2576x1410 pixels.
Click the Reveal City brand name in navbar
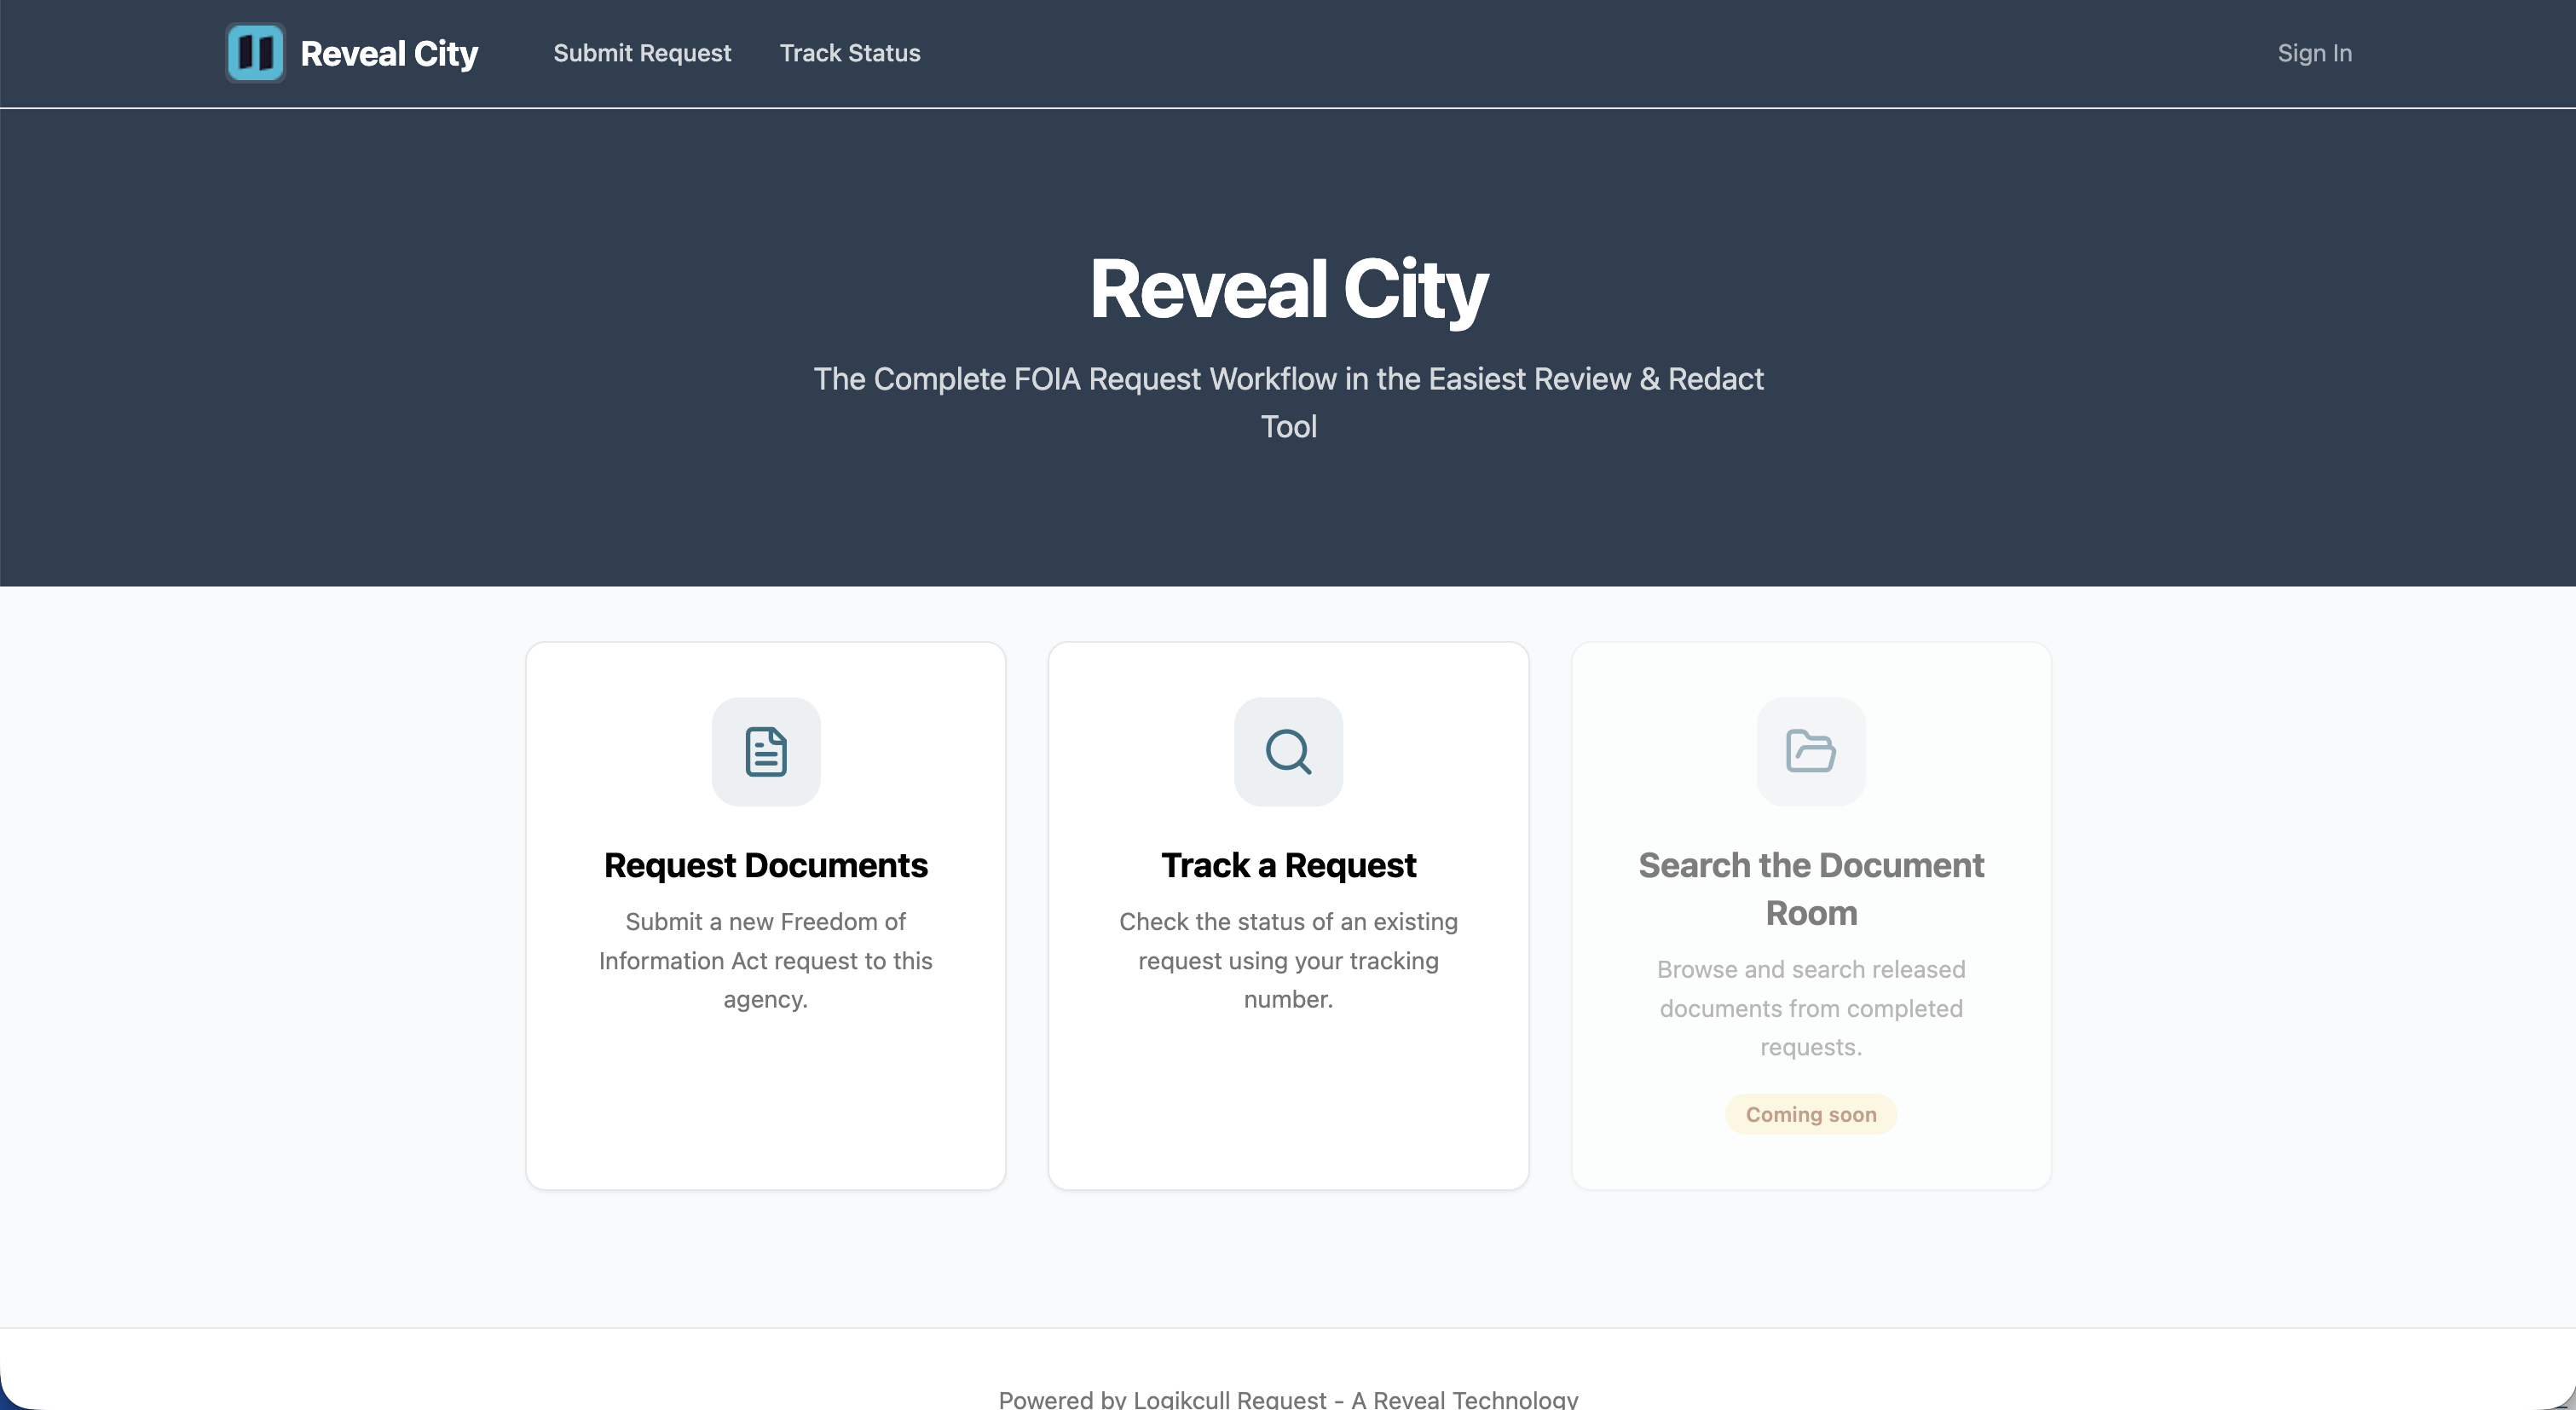(389, 53)
